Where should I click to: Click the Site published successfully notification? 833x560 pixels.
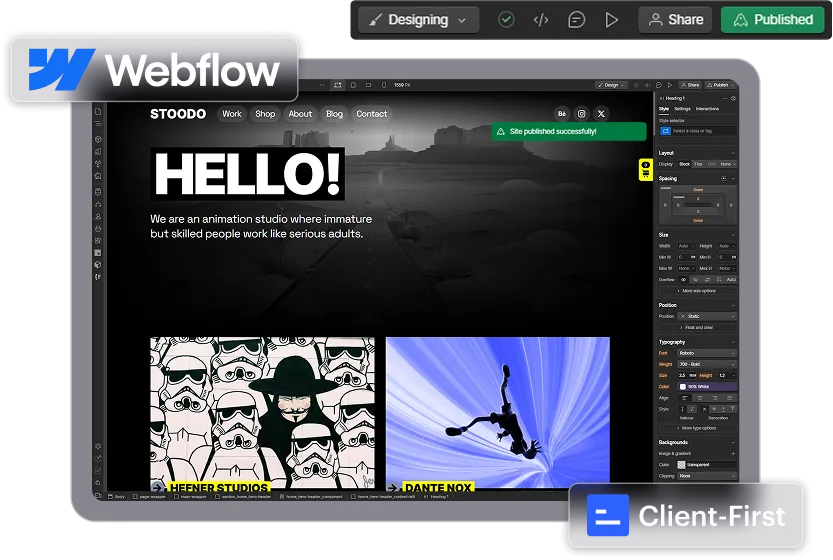pos(569,131)
